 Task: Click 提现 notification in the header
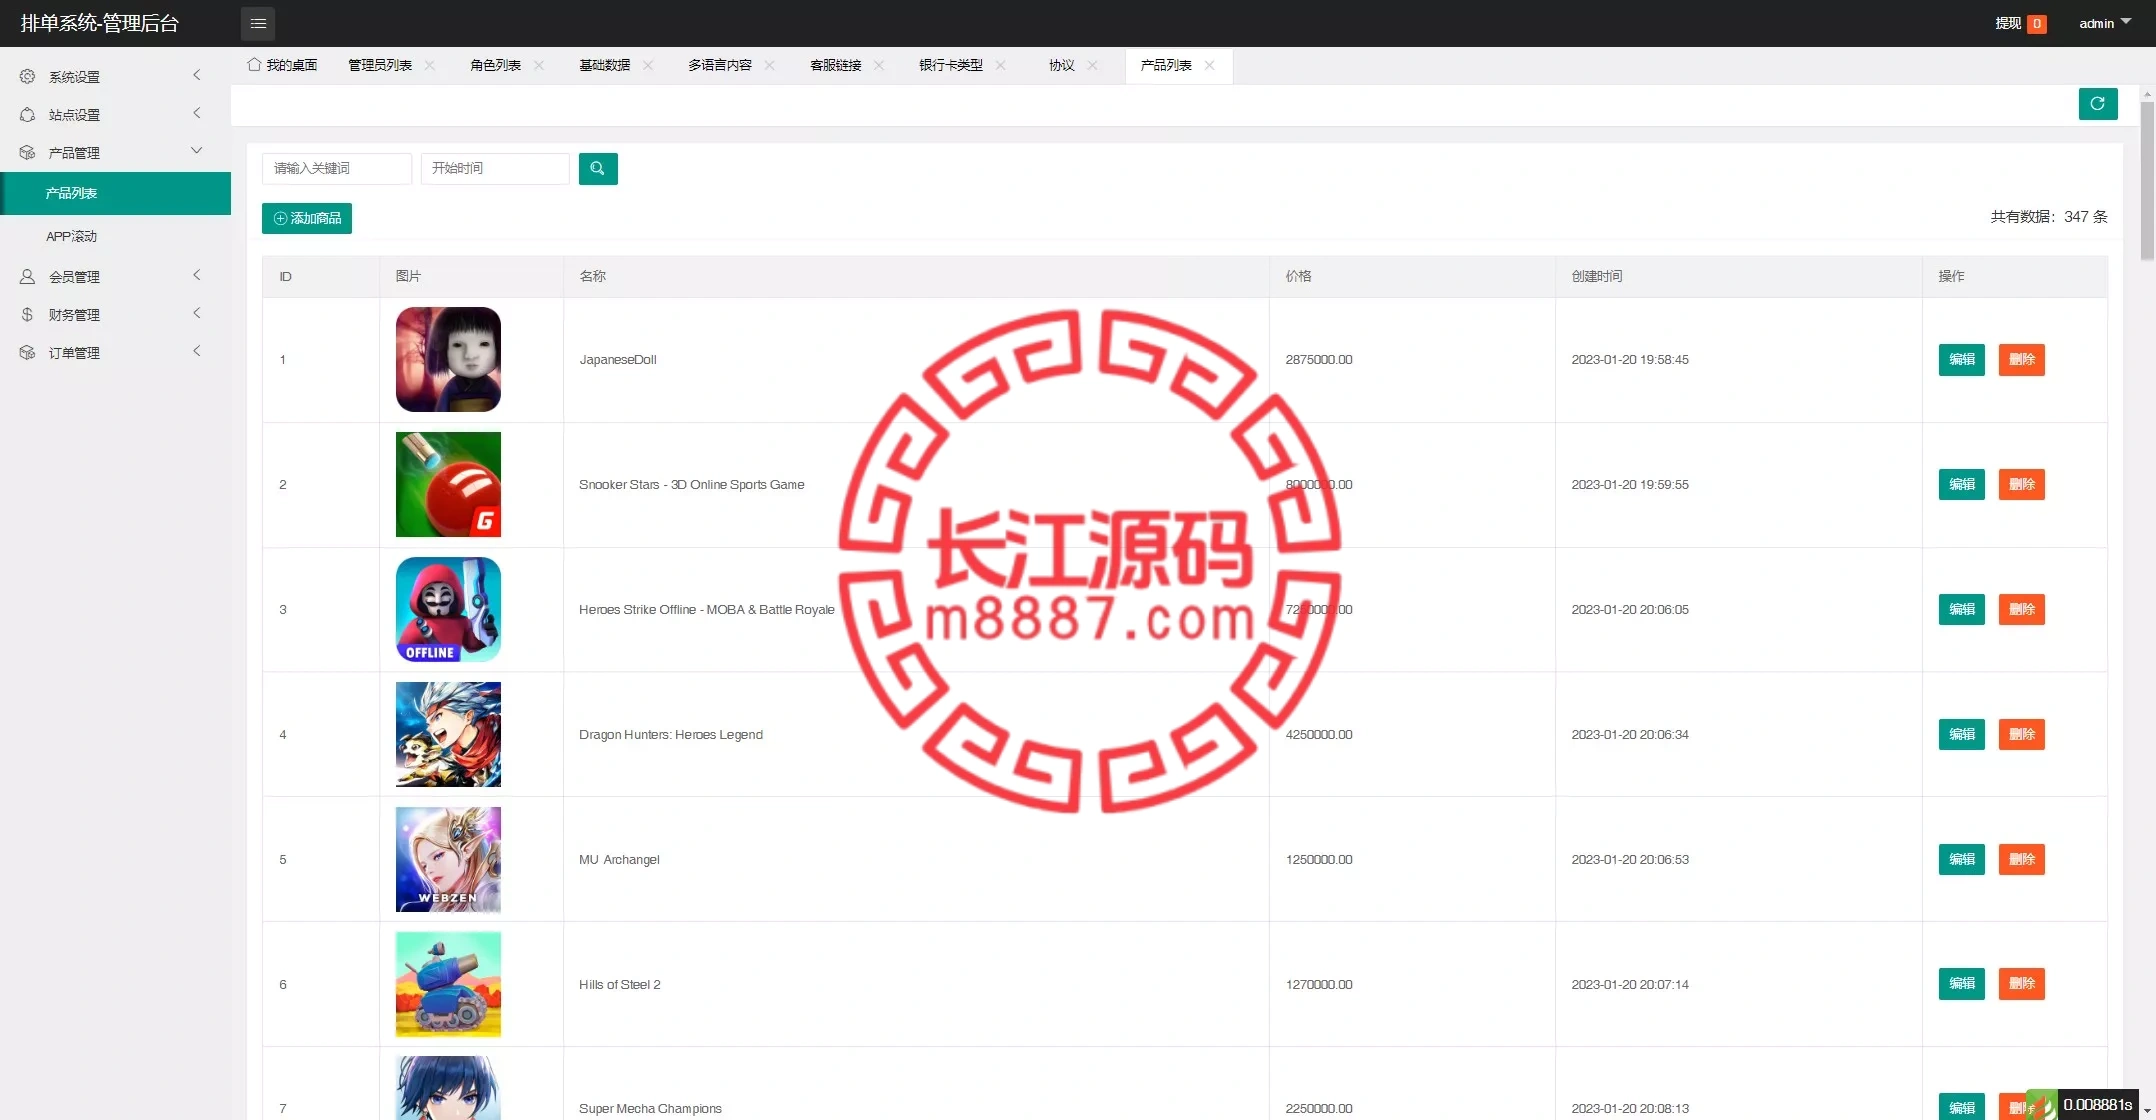click(x=2019, y=23)
